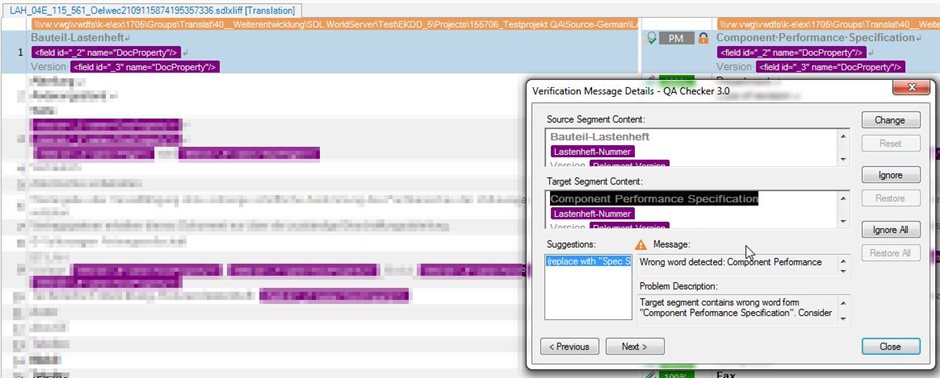Click the greyed Reset button

(x=890, y=144)
